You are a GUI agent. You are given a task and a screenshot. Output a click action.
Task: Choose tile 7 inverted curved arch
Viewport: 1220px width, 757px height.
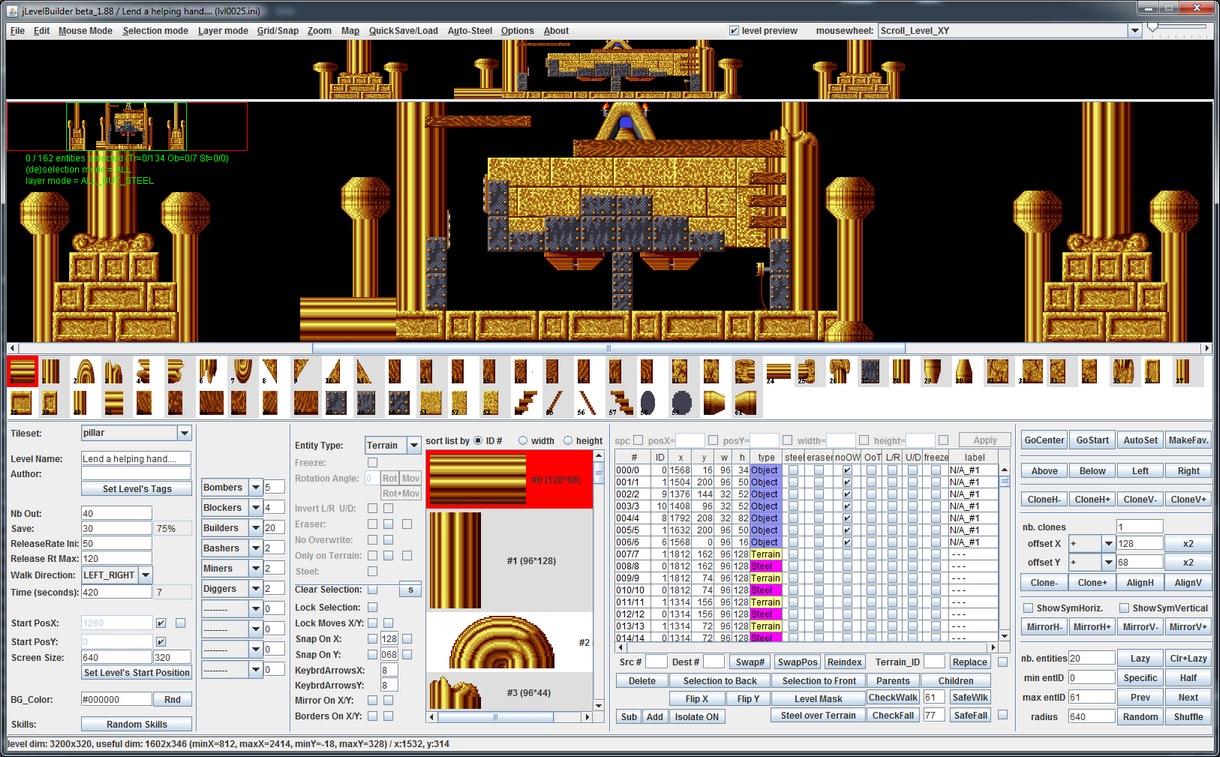(x=243, y=371)
